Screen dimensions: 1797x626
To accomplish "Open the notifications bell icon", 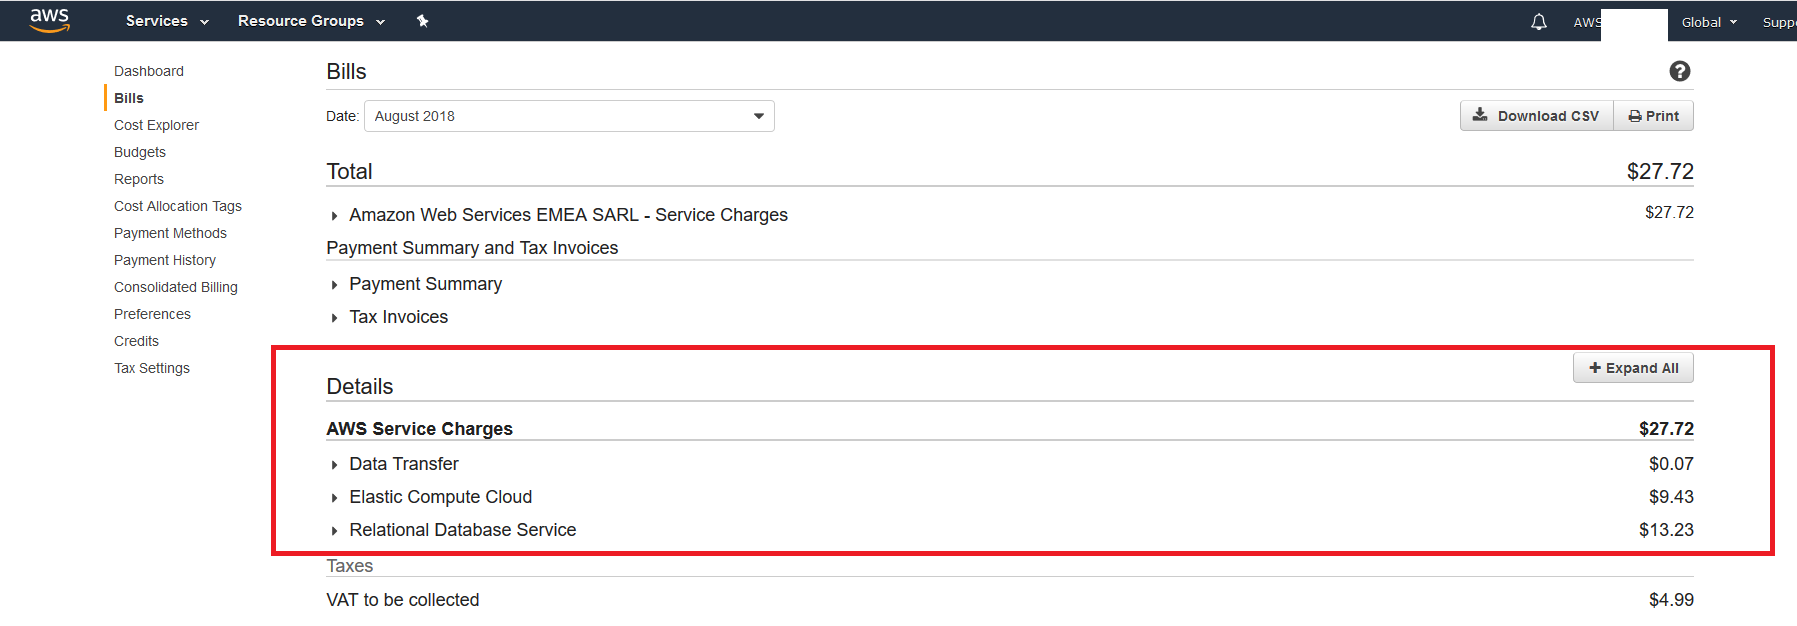I will (1539, 21).
